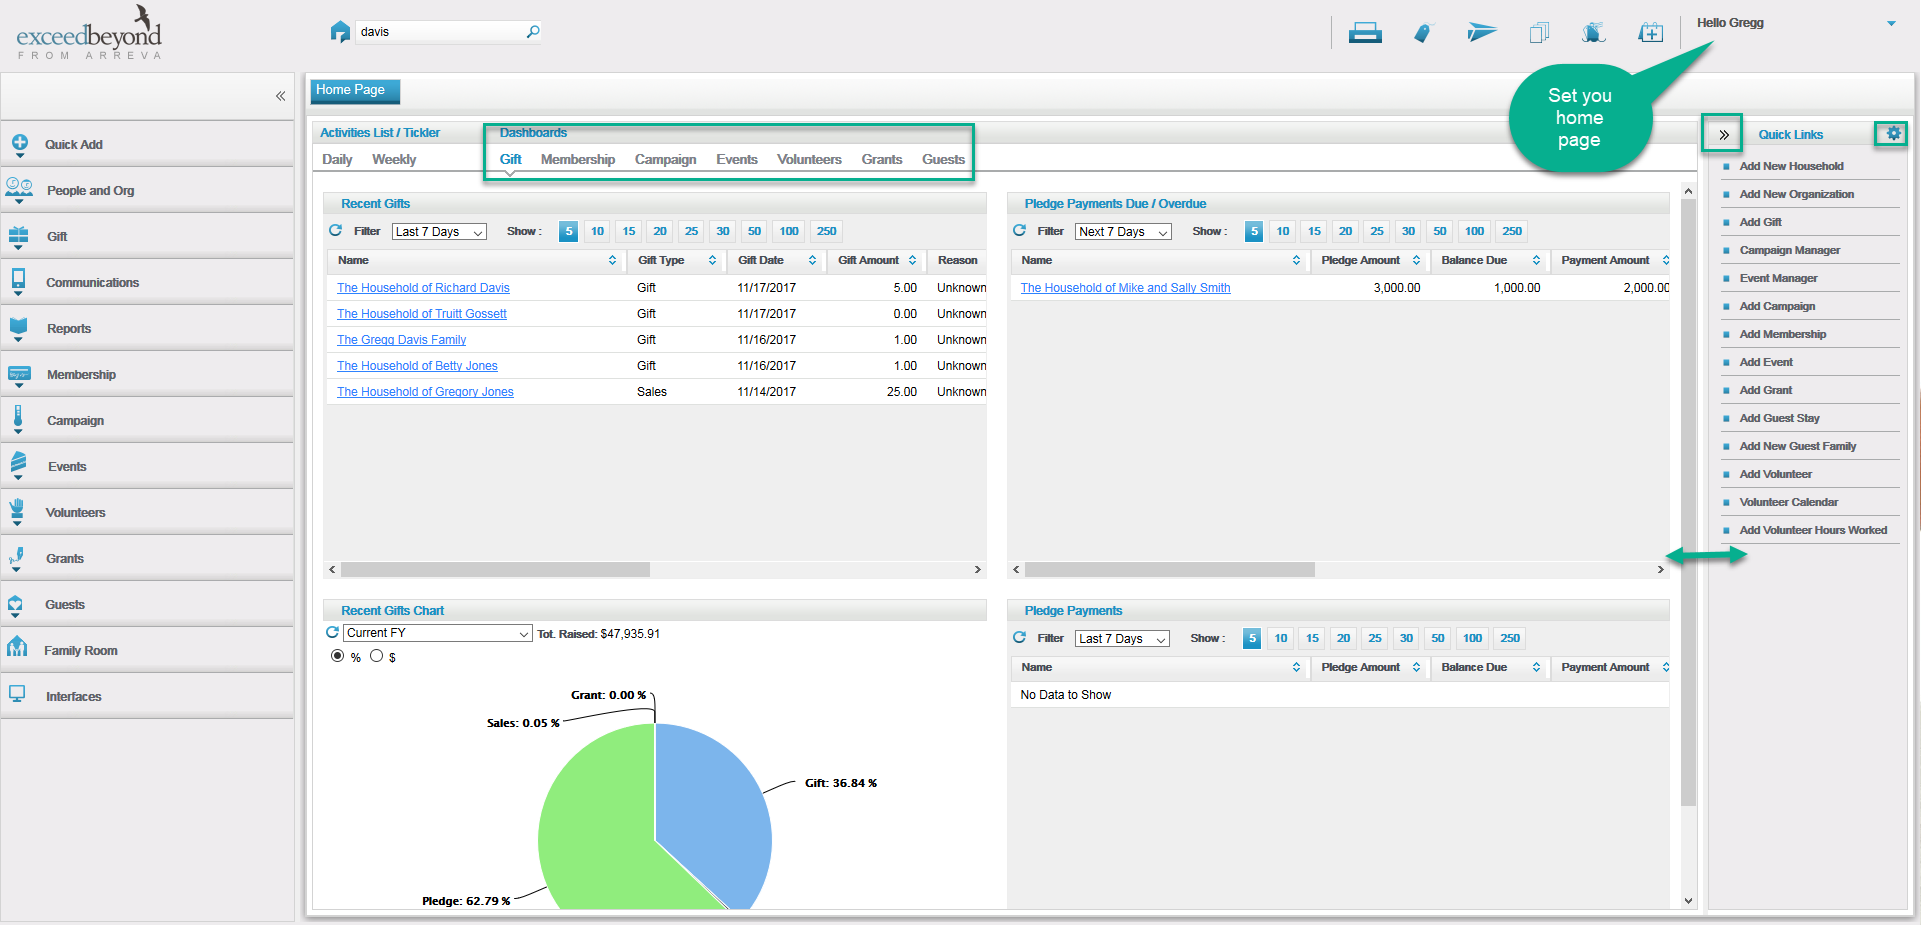Show 100 rows in Pledge Payments panel
The height and width of the screenshot is (925, 1921).
point(1472,638)
